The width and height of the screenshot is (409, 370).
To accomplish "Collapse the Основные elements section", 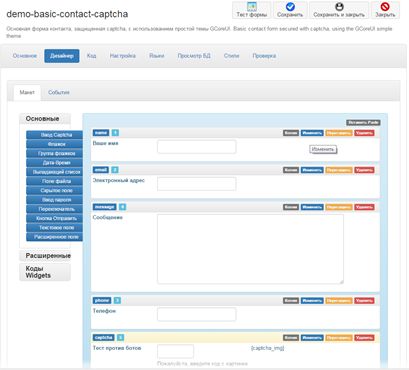I will (45, 119).
